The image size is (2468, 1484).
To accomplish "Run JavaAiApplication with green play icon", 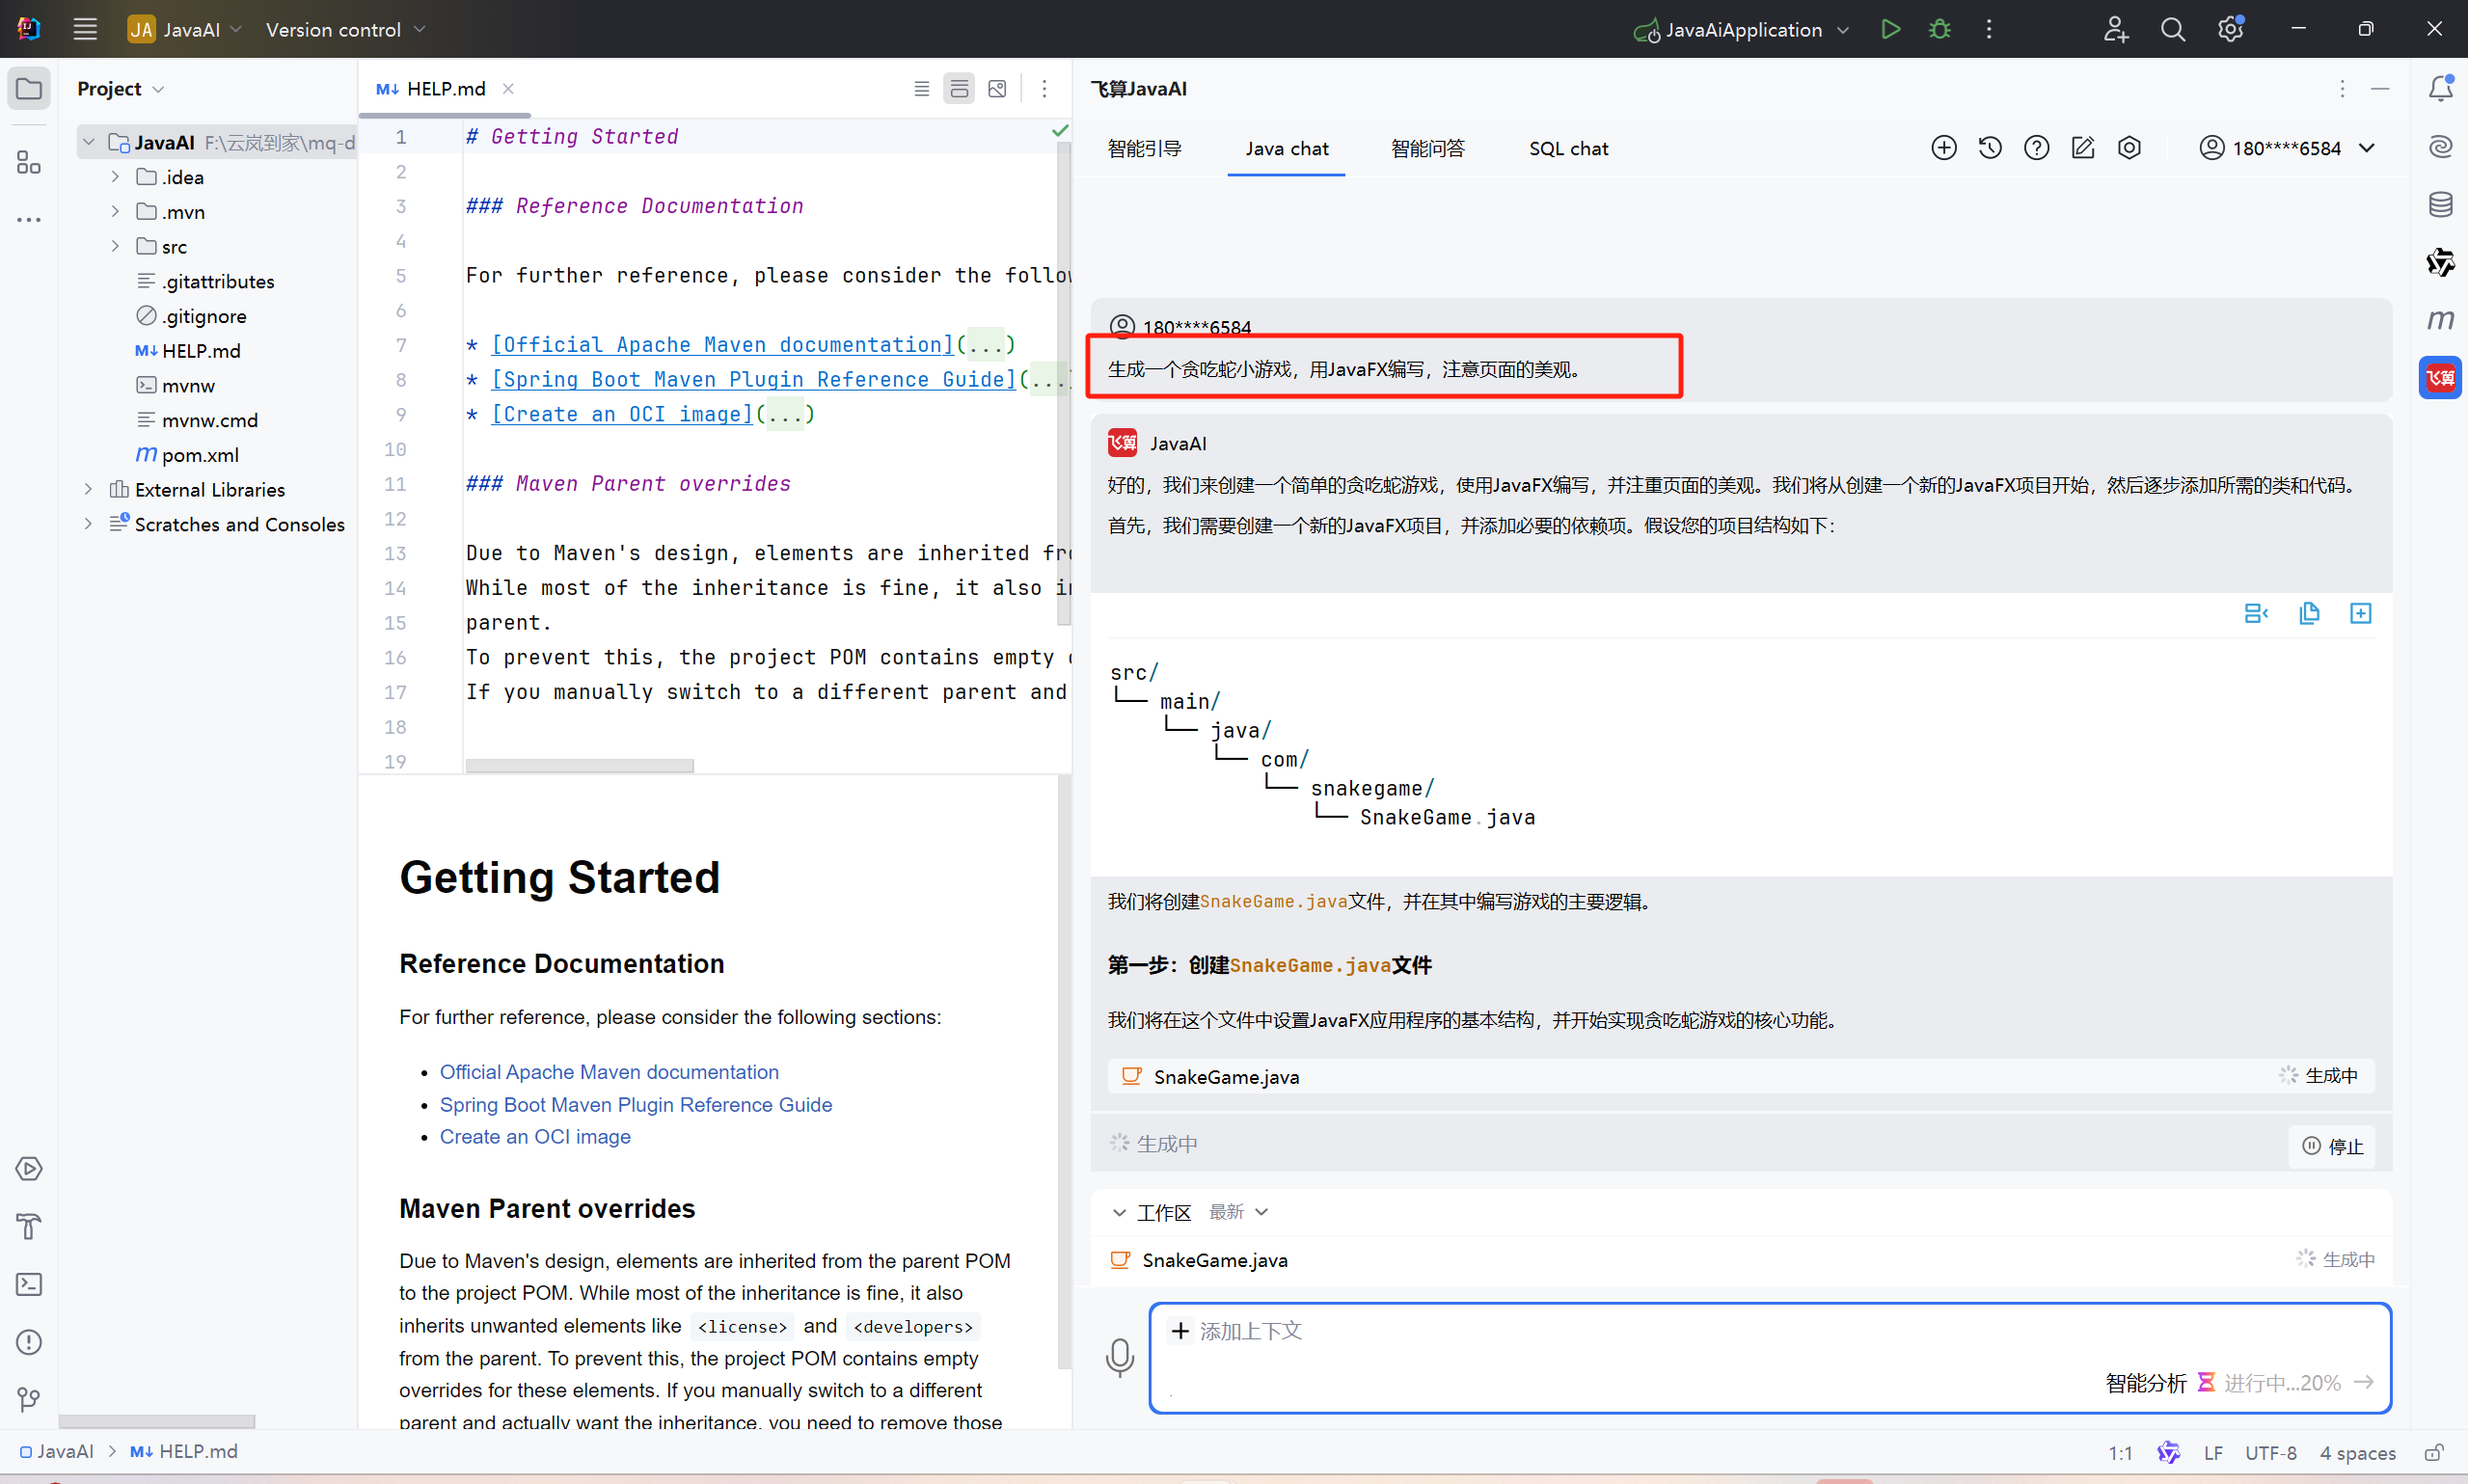I will [1889, 29].
